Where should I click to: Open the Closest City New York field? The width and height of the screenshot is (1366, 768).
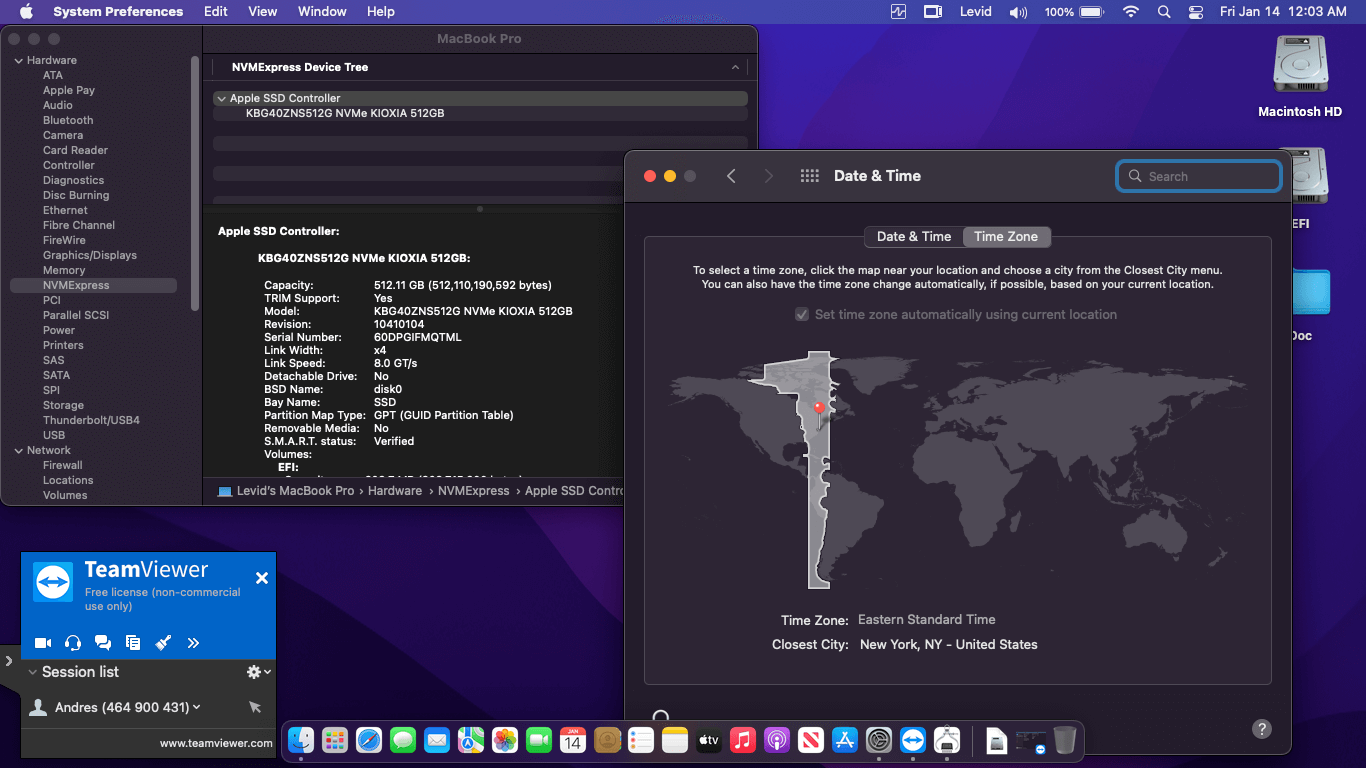949,645
